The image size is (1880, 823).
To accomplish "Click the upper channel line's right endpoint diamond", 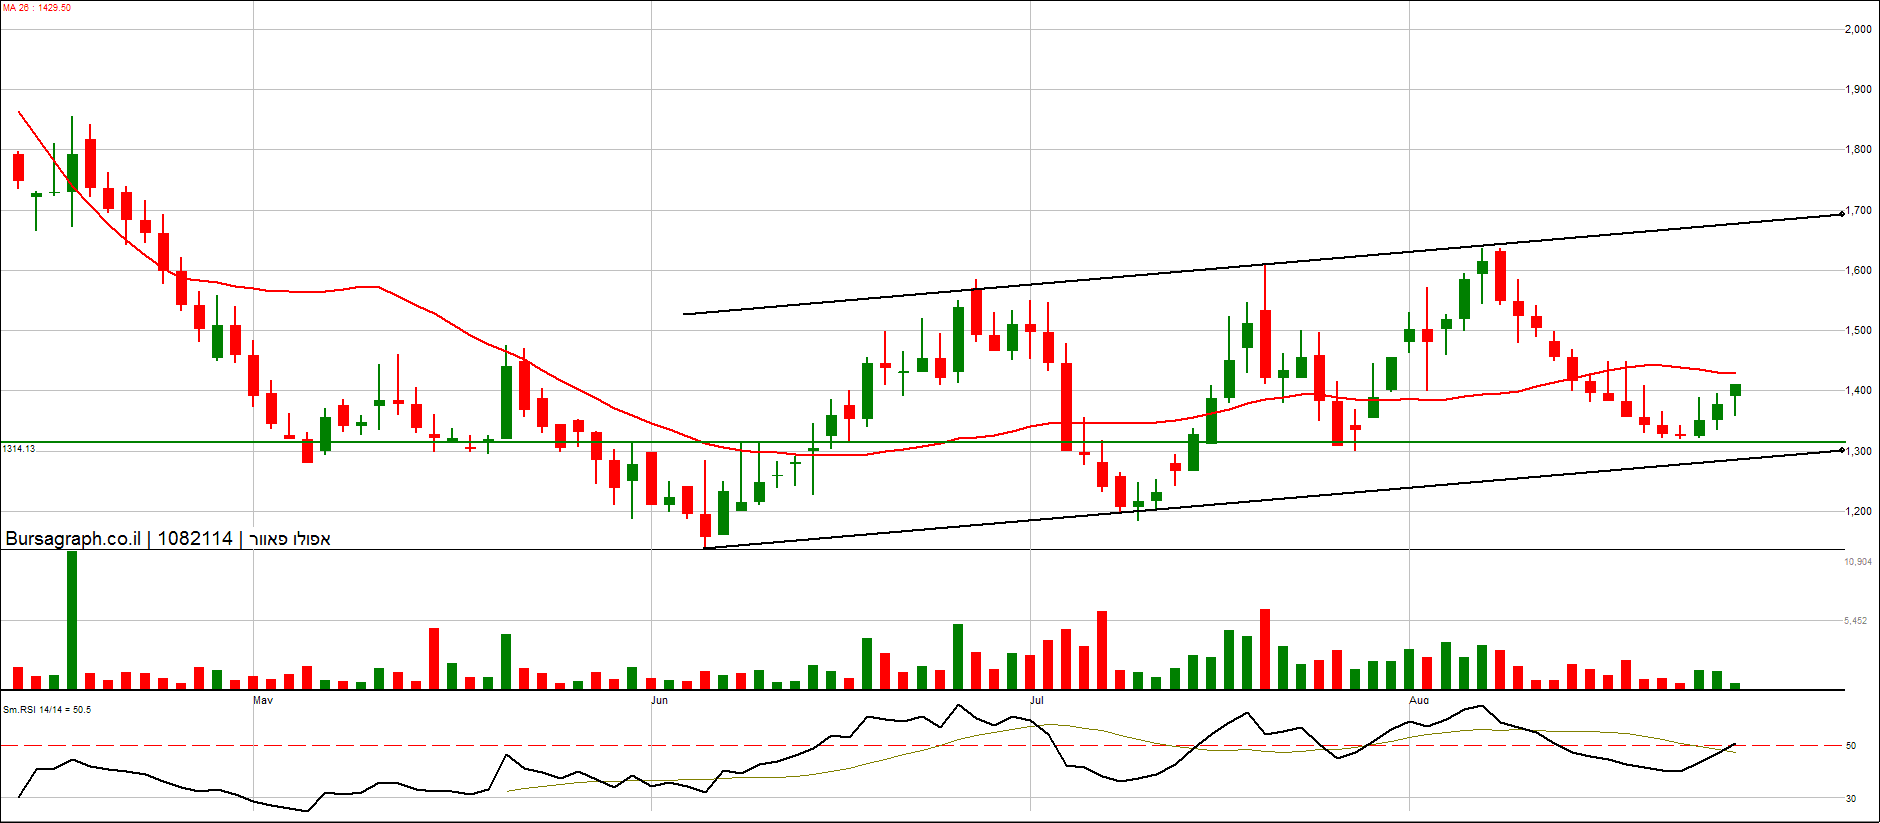I will coord(1842,214).
